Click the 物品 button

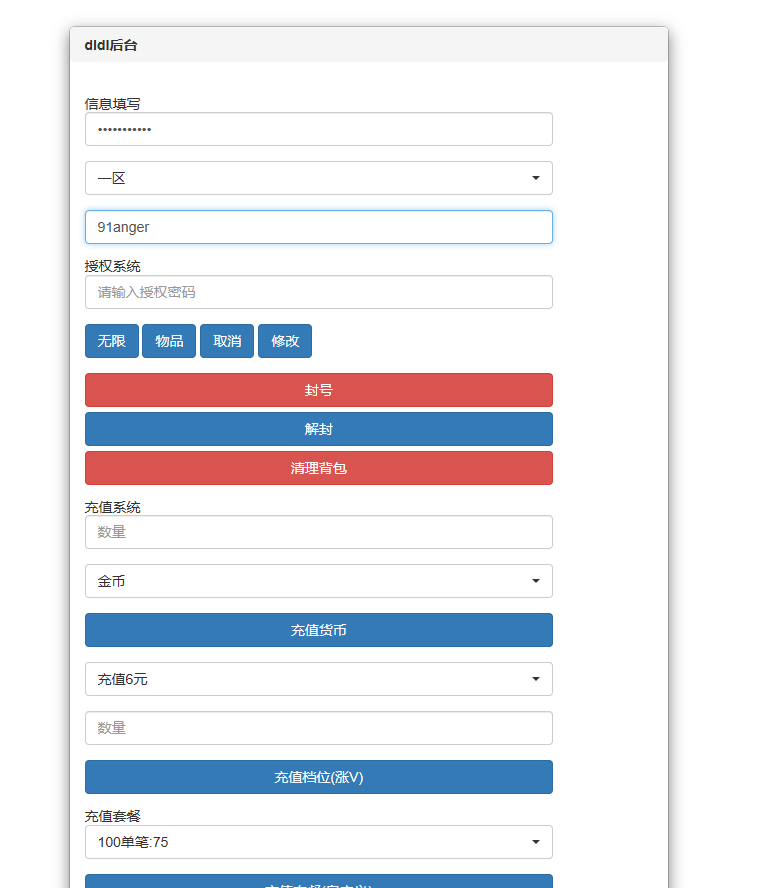click(x=169, y=341)
